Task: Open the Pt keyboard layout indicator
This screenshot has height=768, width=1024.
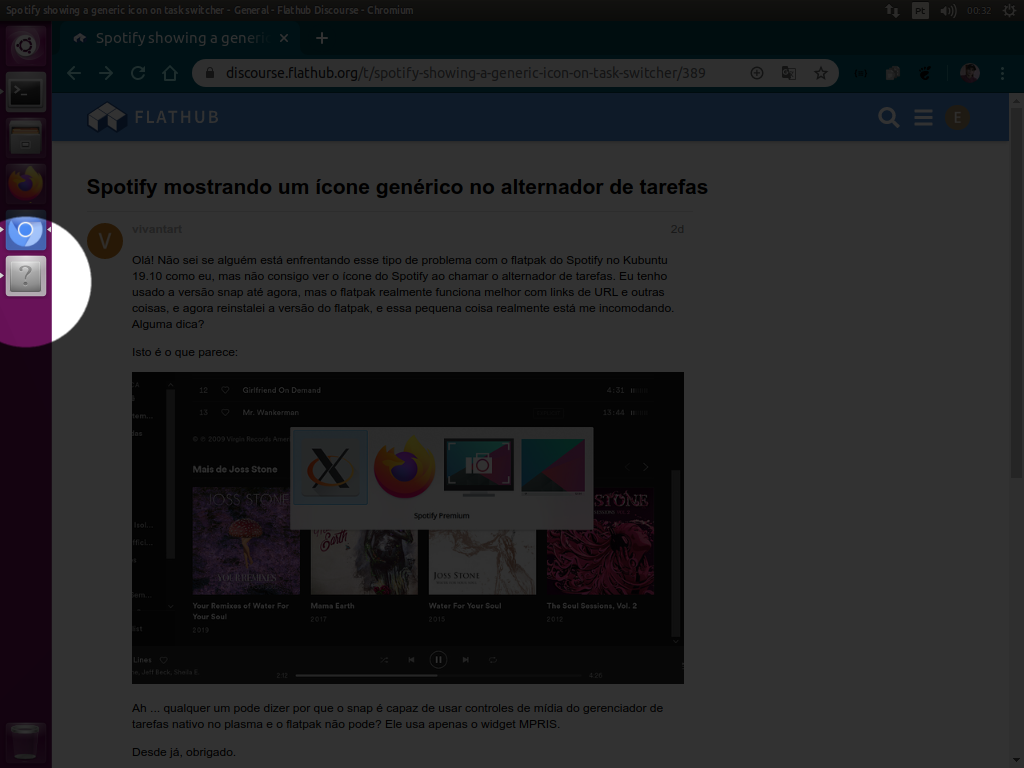Action: coord(920,10)
